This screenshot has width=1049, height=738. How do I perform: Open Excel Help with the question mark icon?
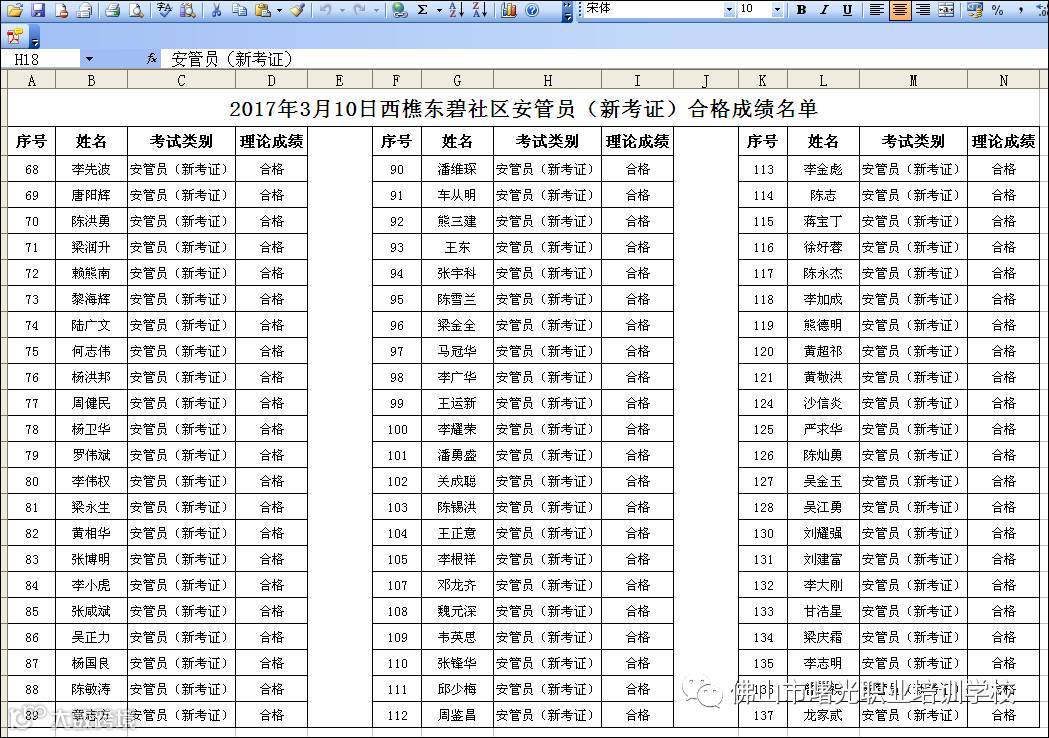click(532, 9)
